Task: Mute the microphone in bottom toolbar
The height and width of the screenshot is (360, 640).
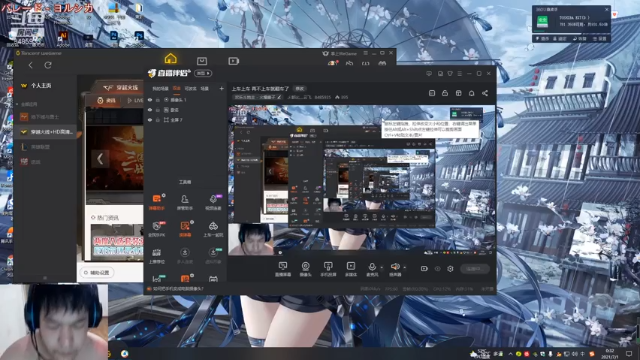Action: coord(372,267)
